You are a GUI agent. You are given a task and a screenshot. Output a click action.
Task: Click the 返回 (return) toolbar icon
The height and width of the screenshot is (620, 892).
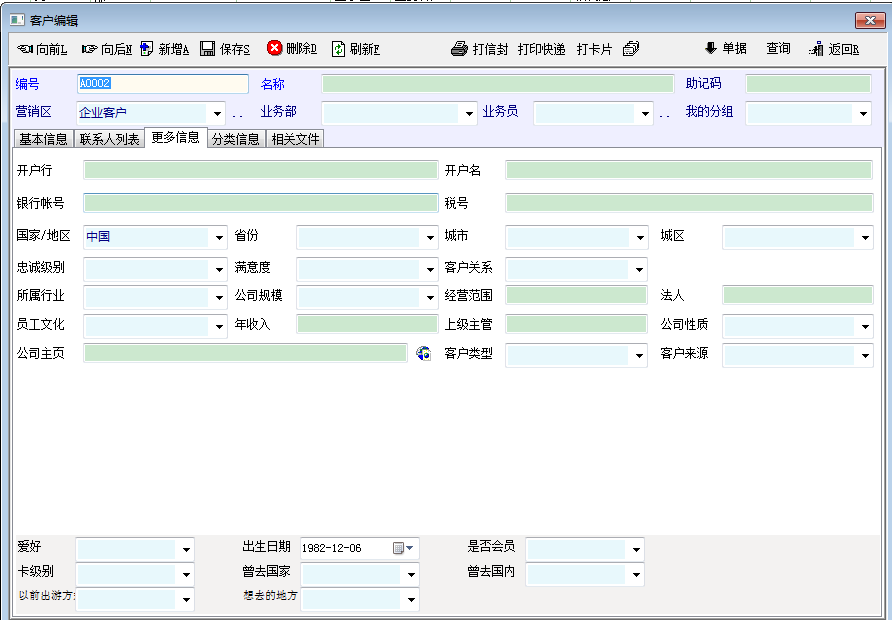[816, 49]
